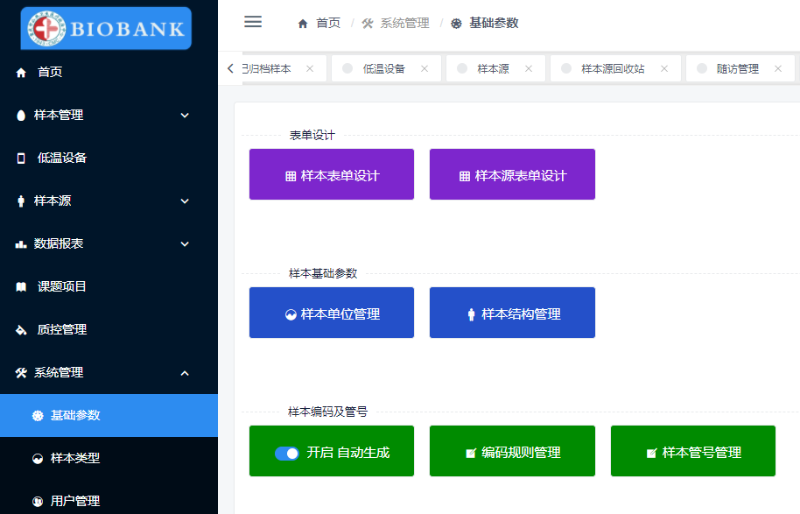Click the hamburger menu collapse icon
The image size is (800, 514).
coord(253,22)
